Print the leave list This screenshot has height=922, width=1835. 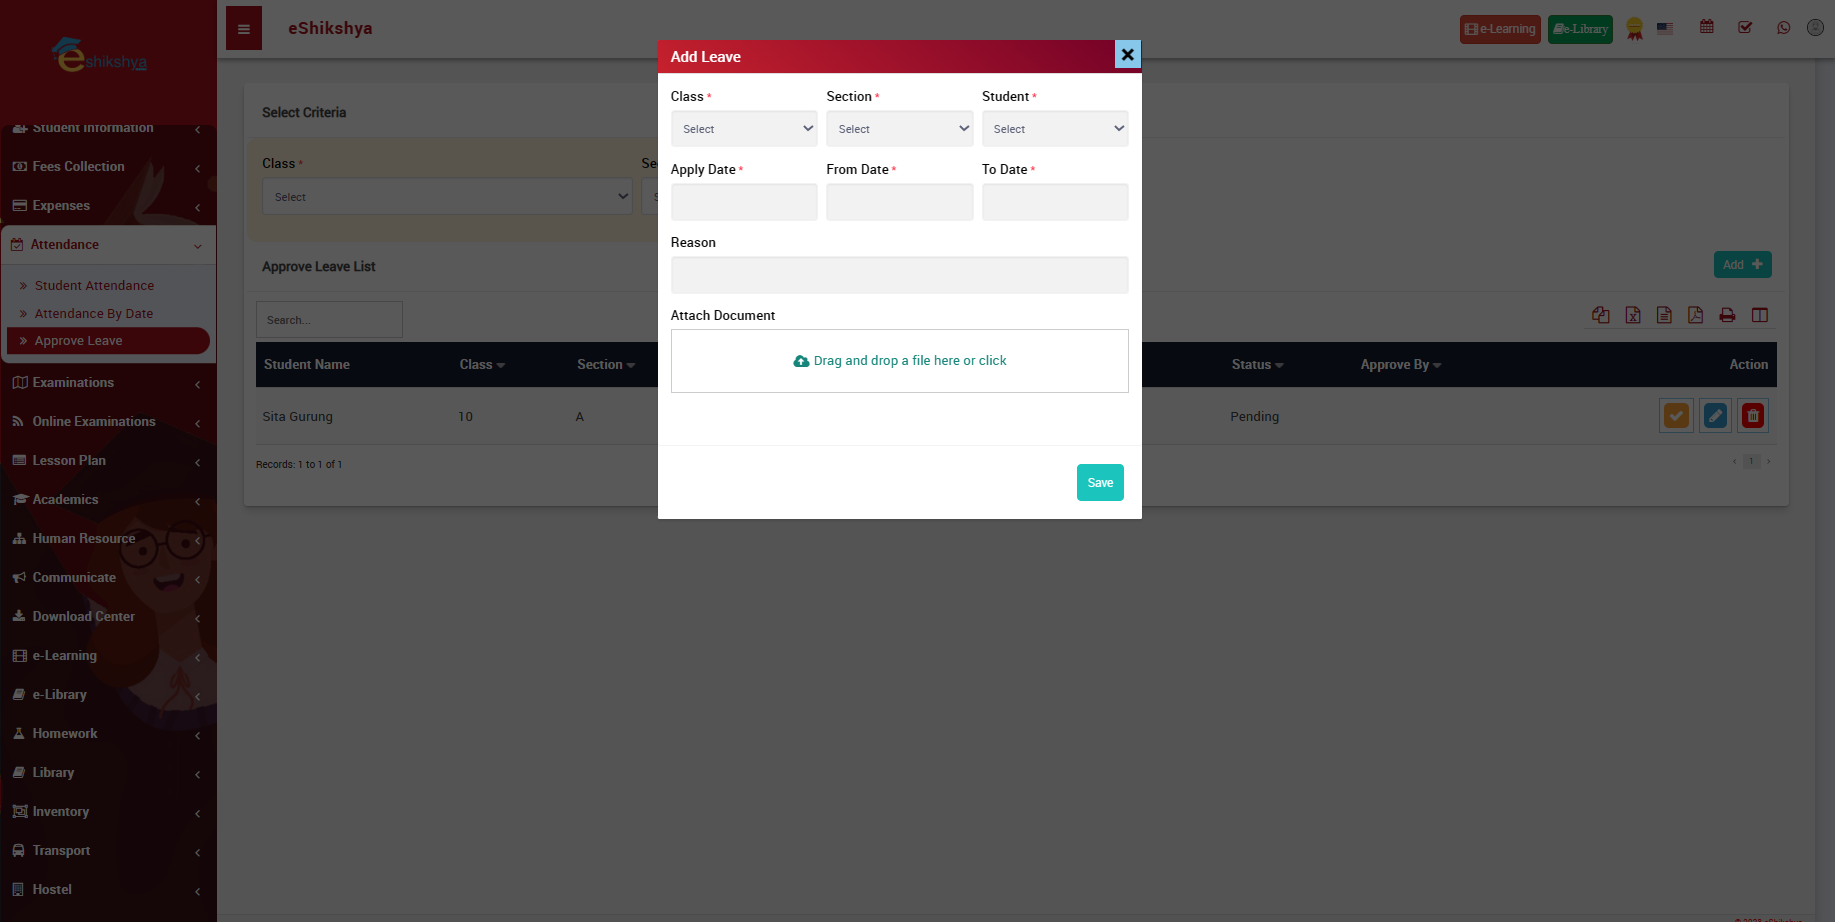(x=1727, y=316)
